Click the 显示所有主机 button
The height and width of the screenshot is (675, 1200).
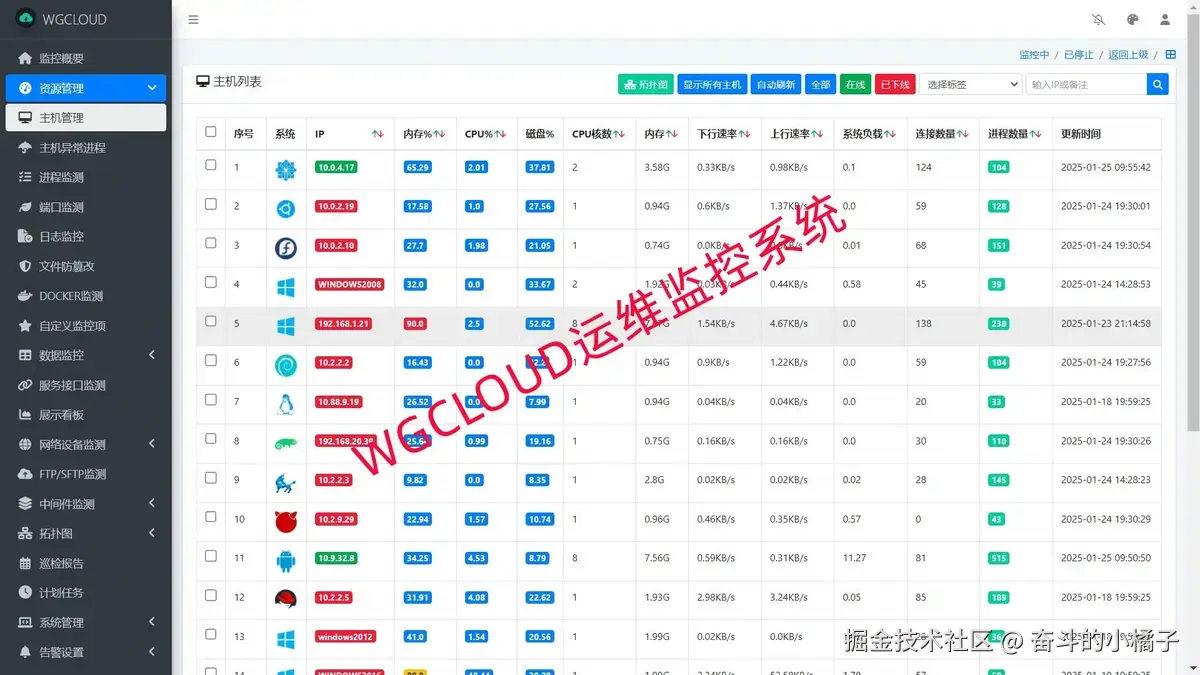(x=712, y=85)
